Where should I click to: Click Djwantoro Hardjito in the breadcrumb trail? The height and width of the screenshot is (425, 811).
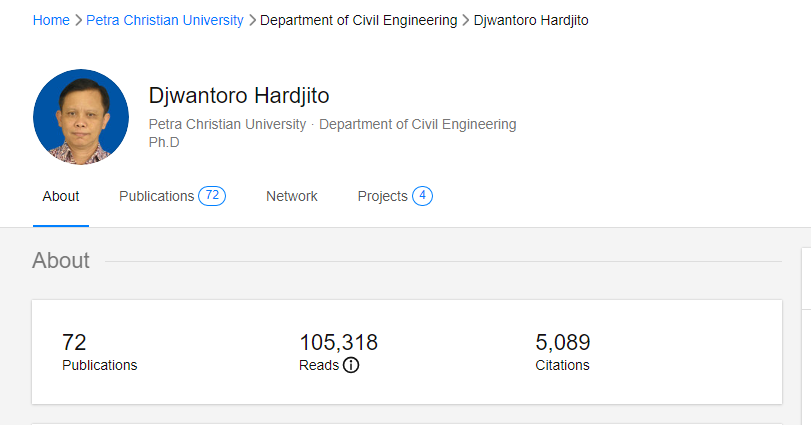tap(531, 20)
